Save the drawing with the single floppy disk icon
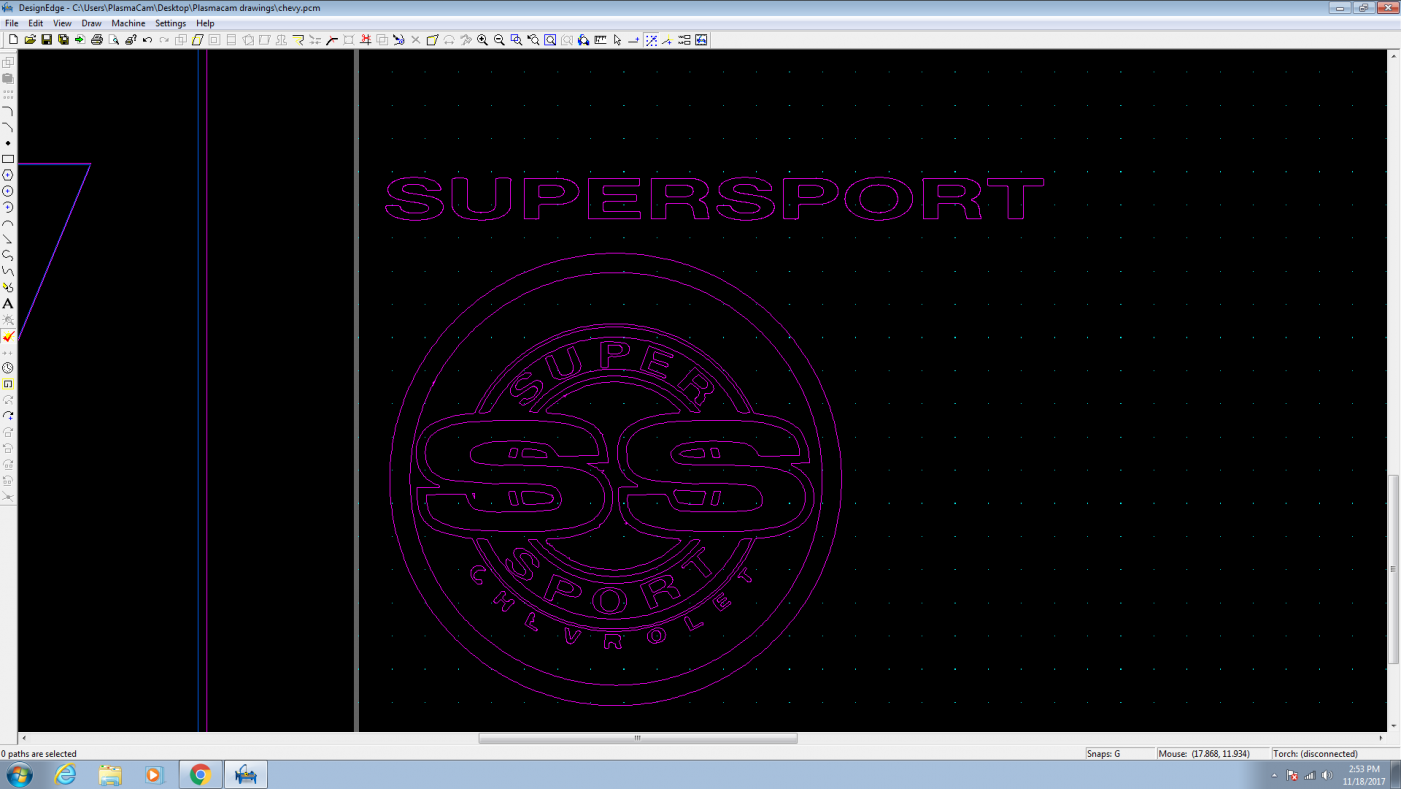The height and width of the screenshot is (789, 1401). click(46, 40)
